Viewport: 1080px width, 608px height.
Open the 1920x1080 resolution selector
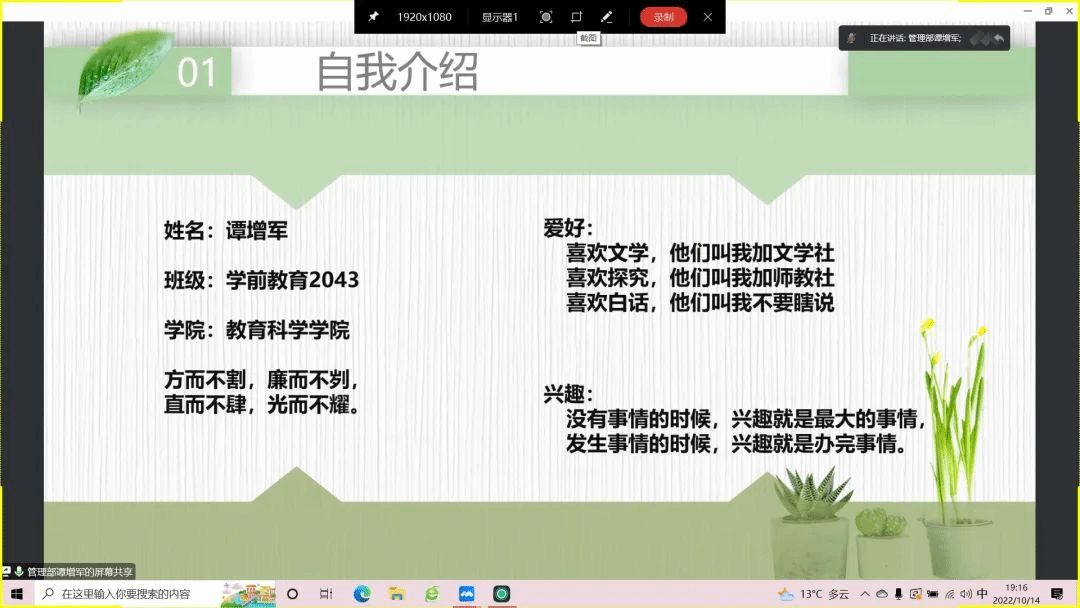(x=424, y=17)
